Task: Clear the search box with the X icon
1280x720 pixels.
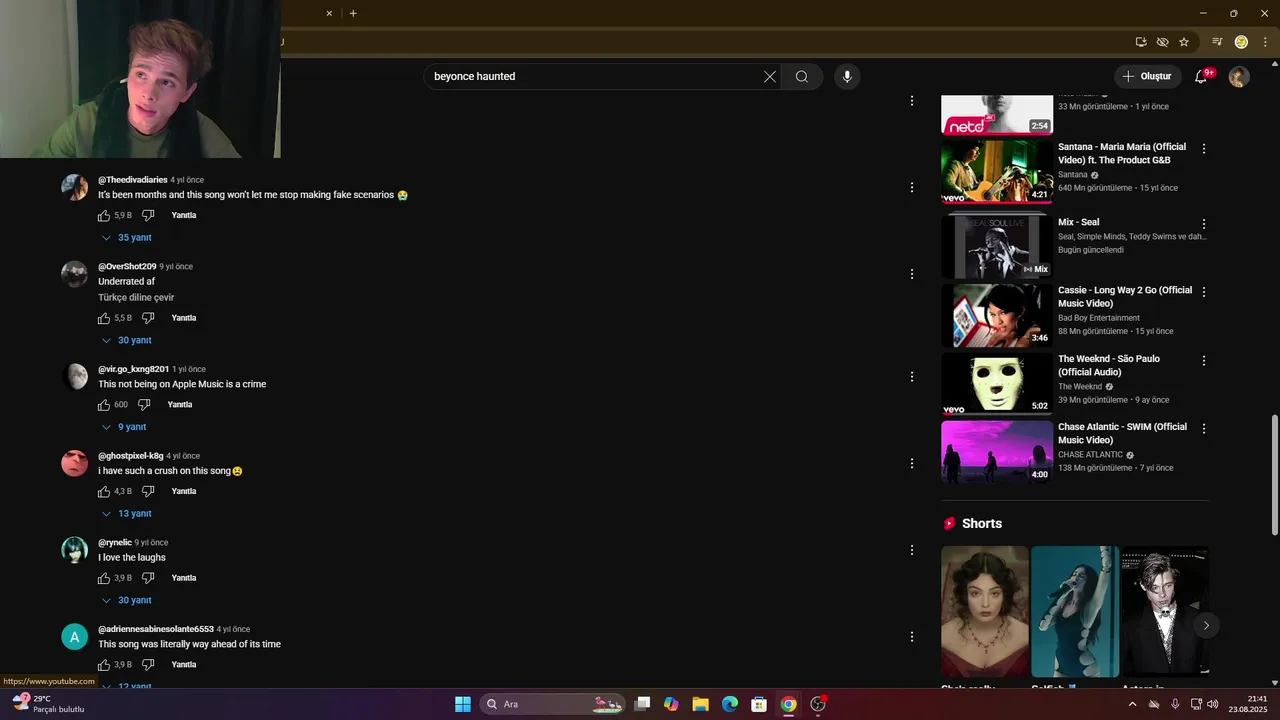Action: pyautogui.click(x=770, y=77)
